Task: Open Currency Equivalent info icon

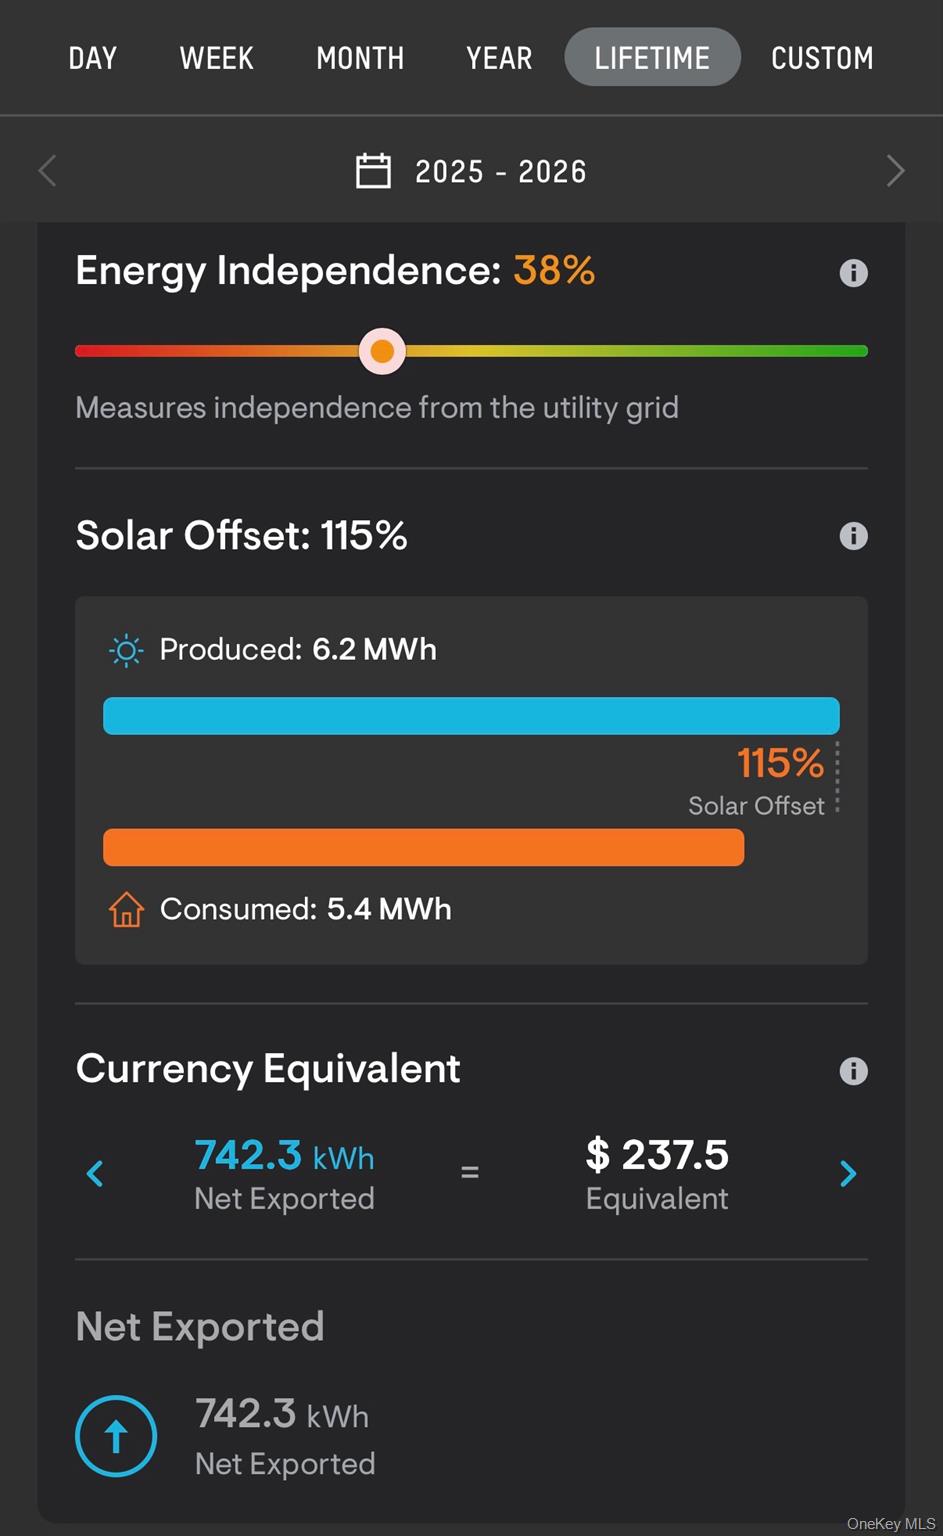Action: pyautogui.click(x=853, y=1071)
